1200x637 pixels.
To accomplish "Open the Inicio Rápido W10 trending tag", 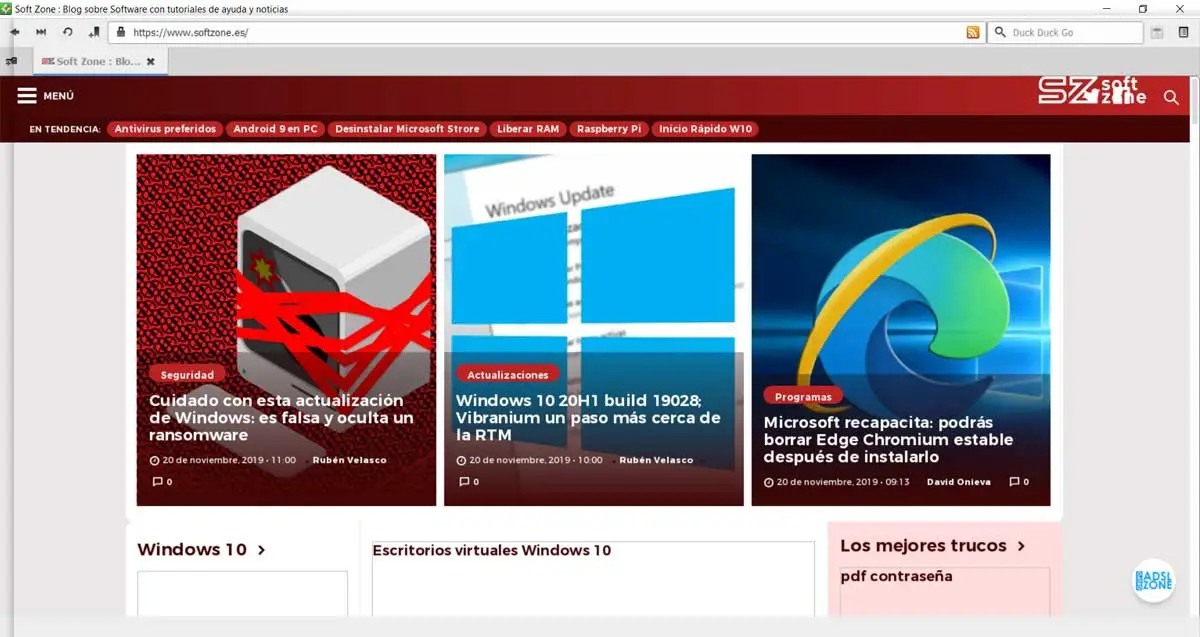I will click(705, 129).
